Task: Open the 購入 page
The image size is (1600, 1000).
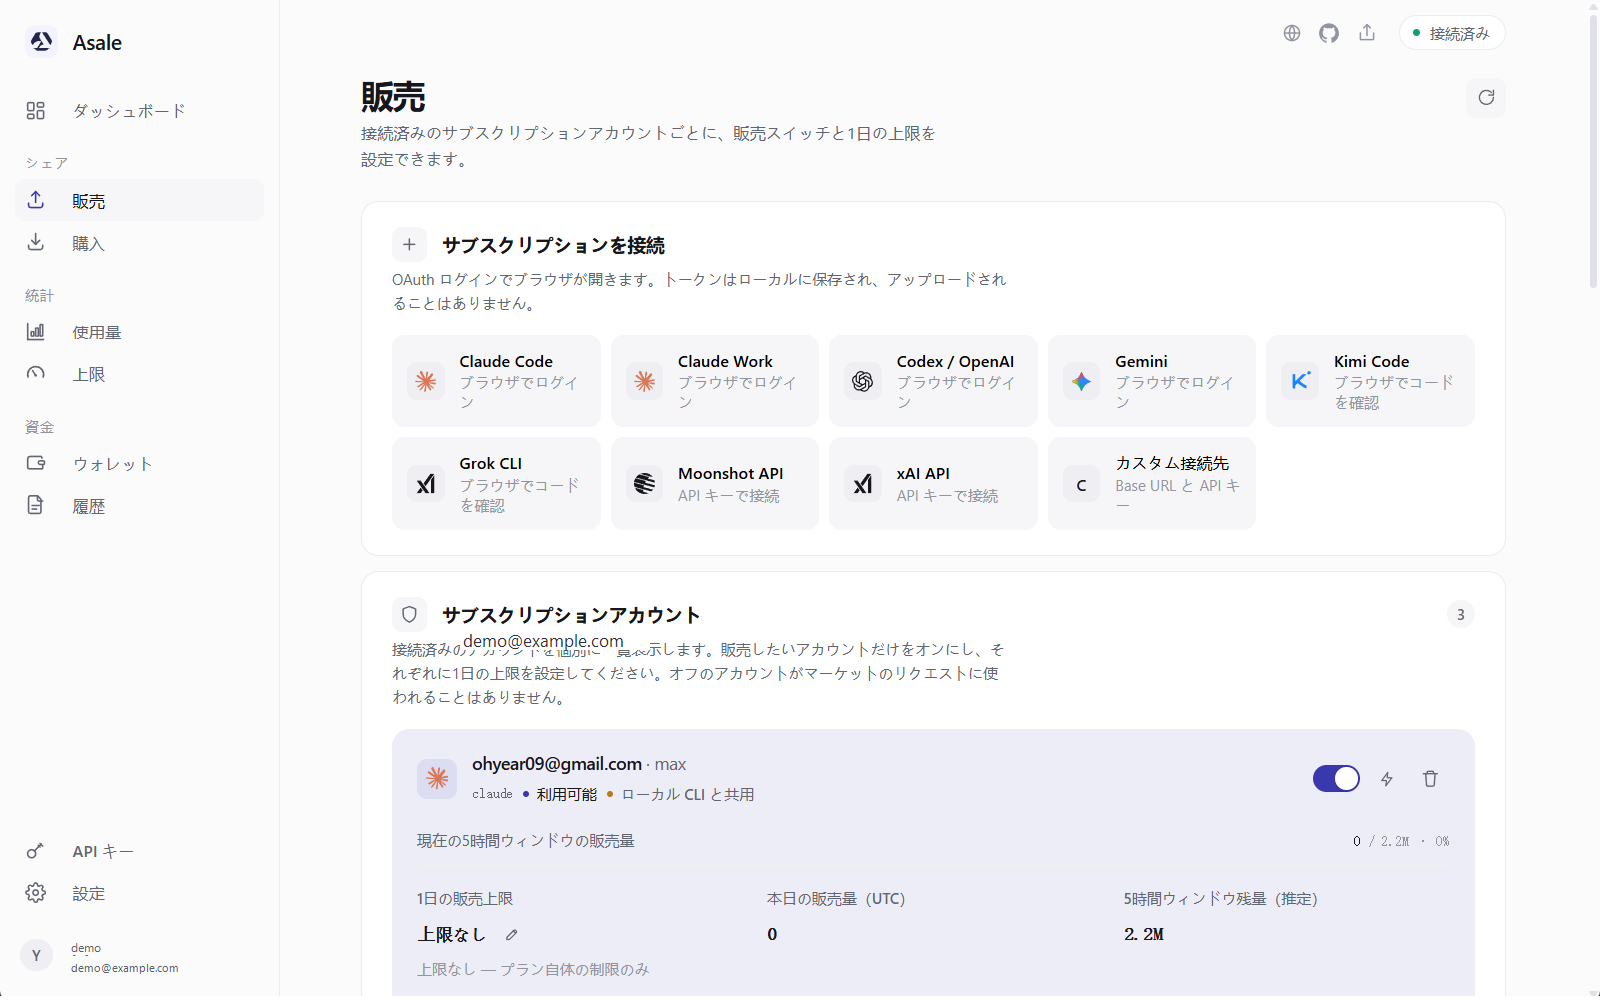Action: (139, 243)
